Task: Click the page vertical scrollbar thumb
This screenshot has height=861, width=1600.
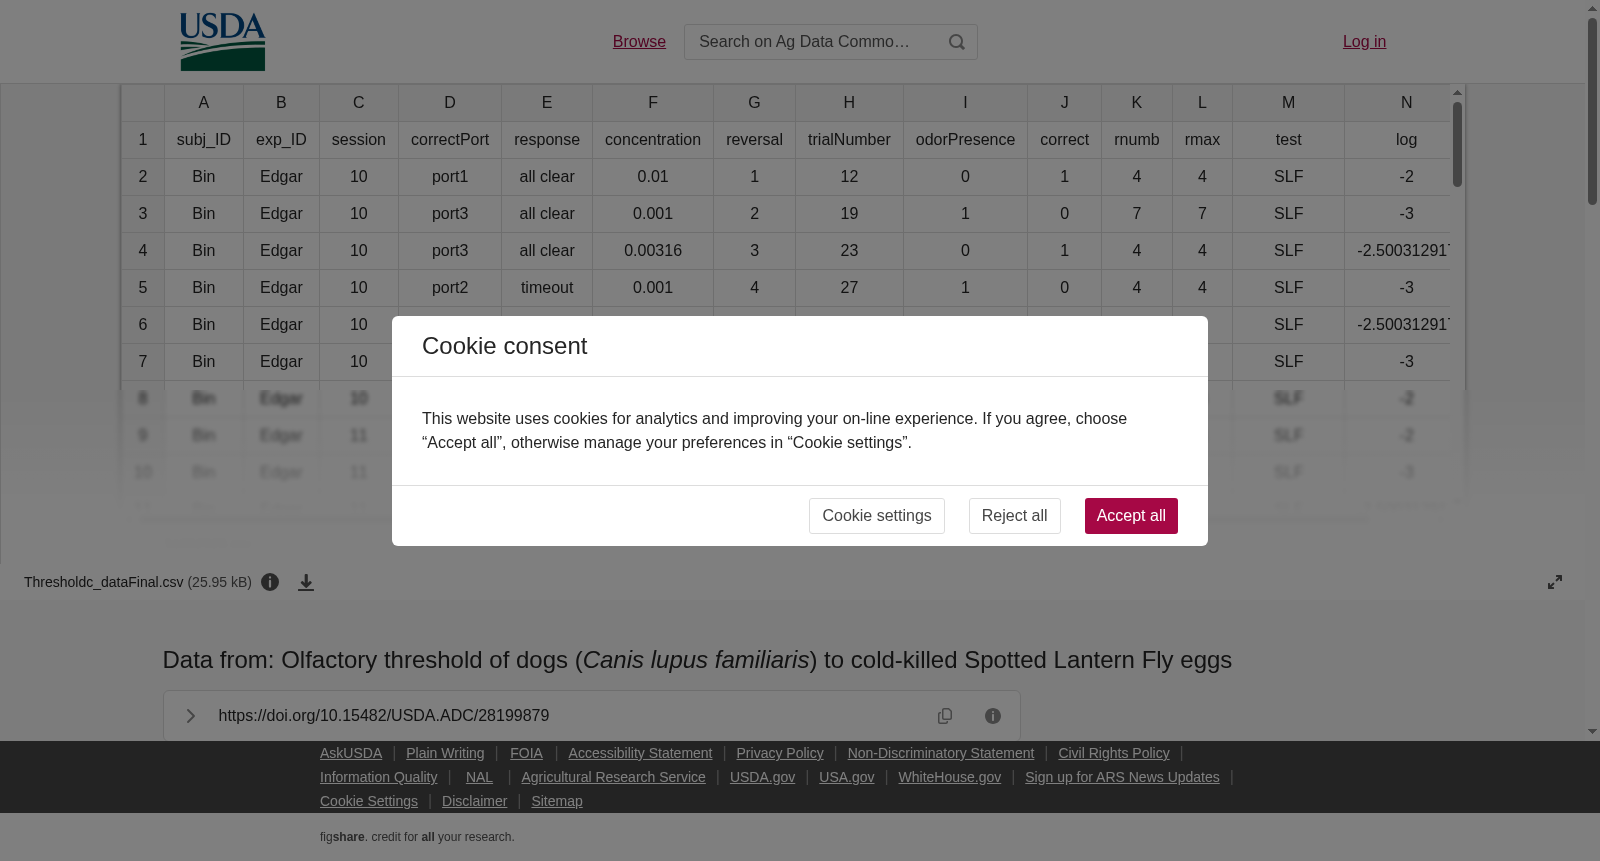Action: tap(1592, 110)
